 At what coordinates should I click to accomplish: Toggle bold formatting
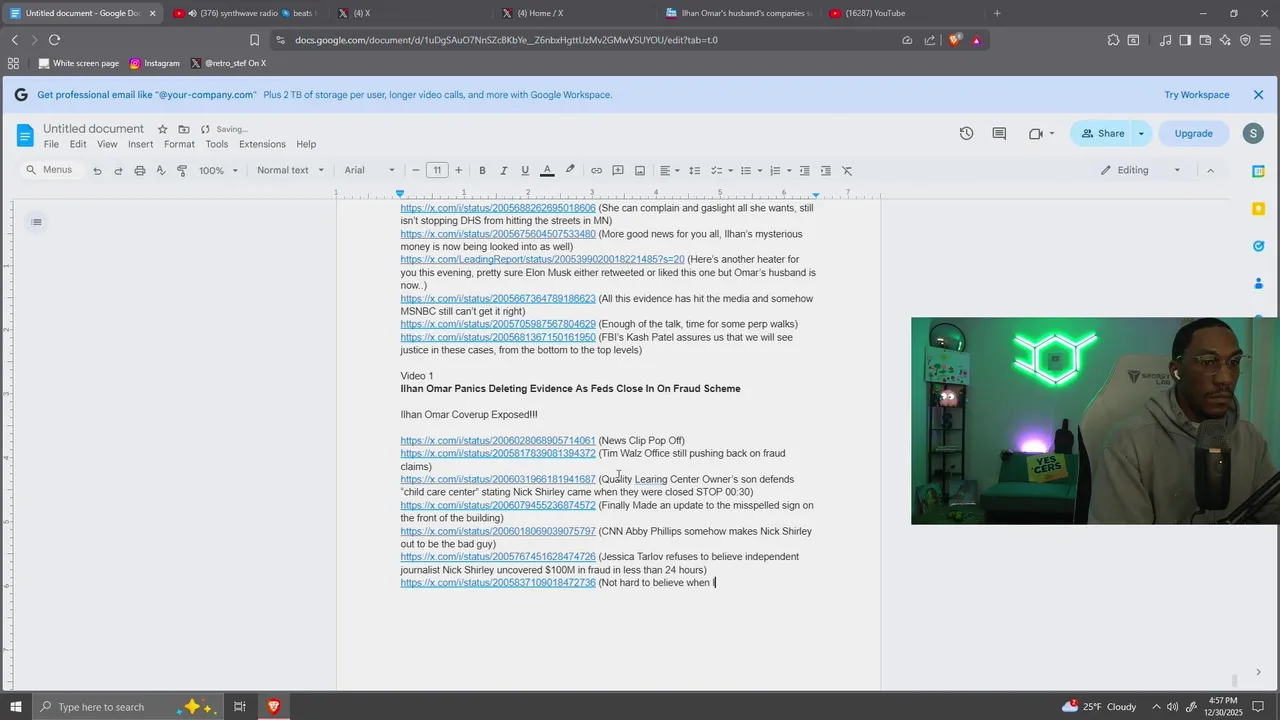[482, 171]
